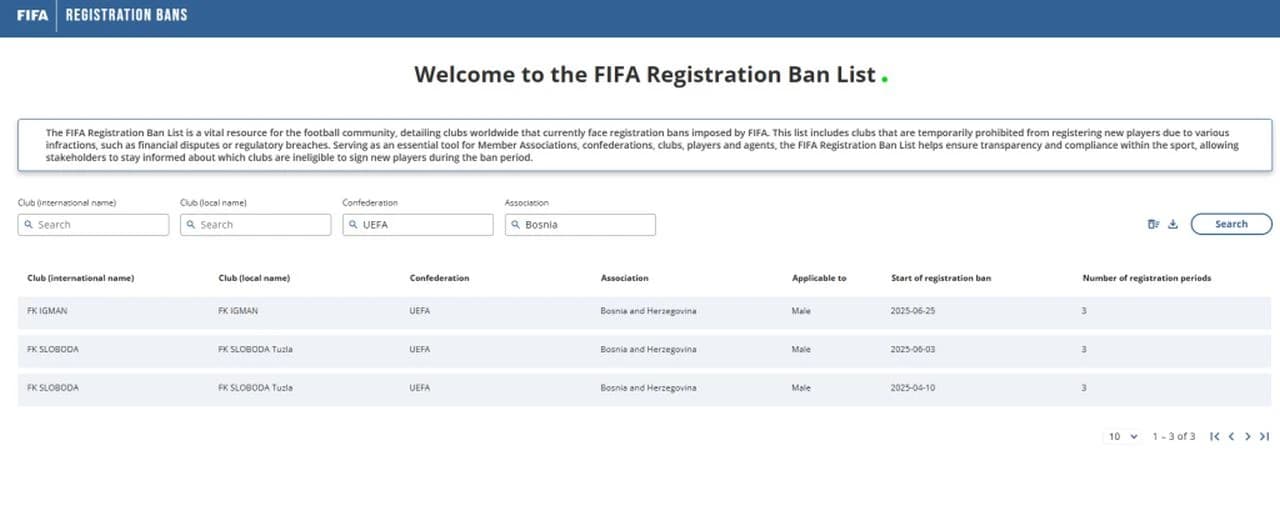Click the search icon in Confederation field
Screen dimensions: 1280x516
(x=353, y=225)
